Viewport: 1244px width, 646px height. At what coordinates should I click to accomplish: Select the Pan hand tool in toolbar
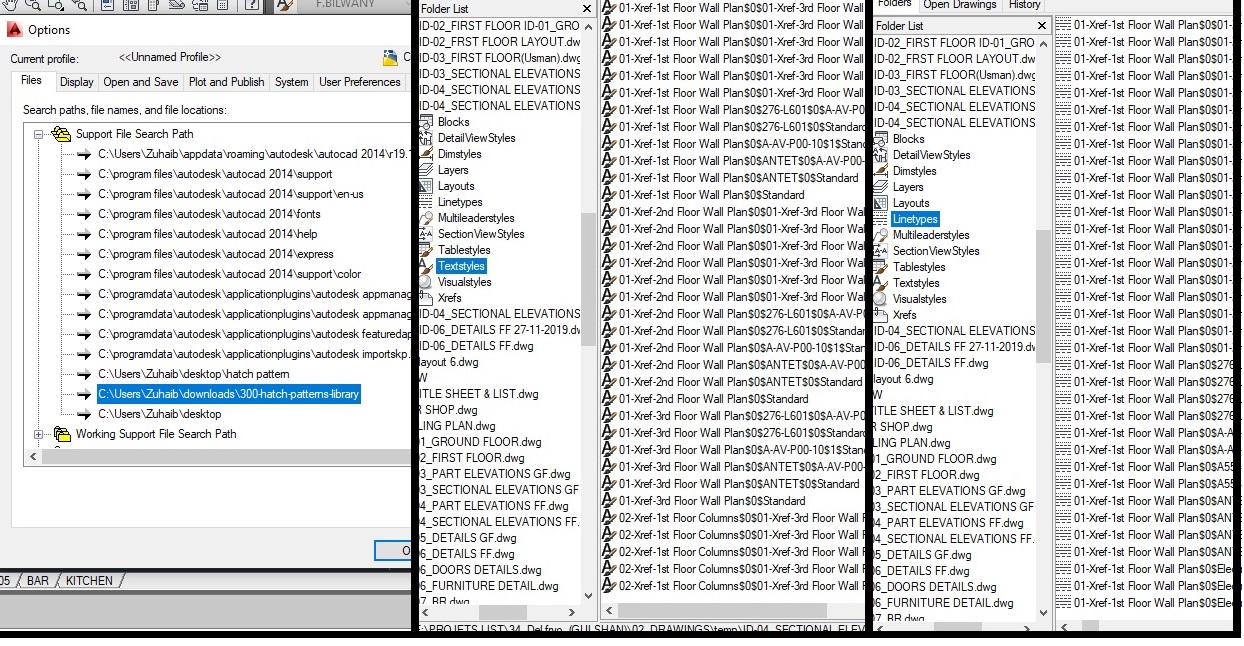pyautogui.click(x=10, y=5)
